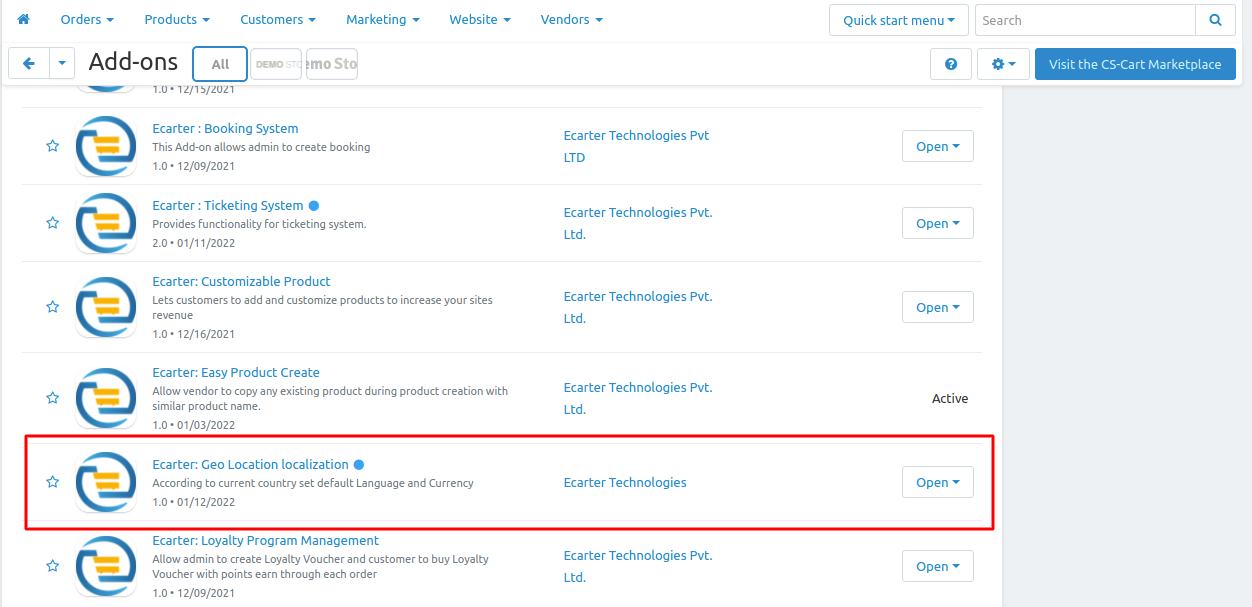Open the Marketing menu
This screenshot has height=607, width=1252.
coord(383,19)
